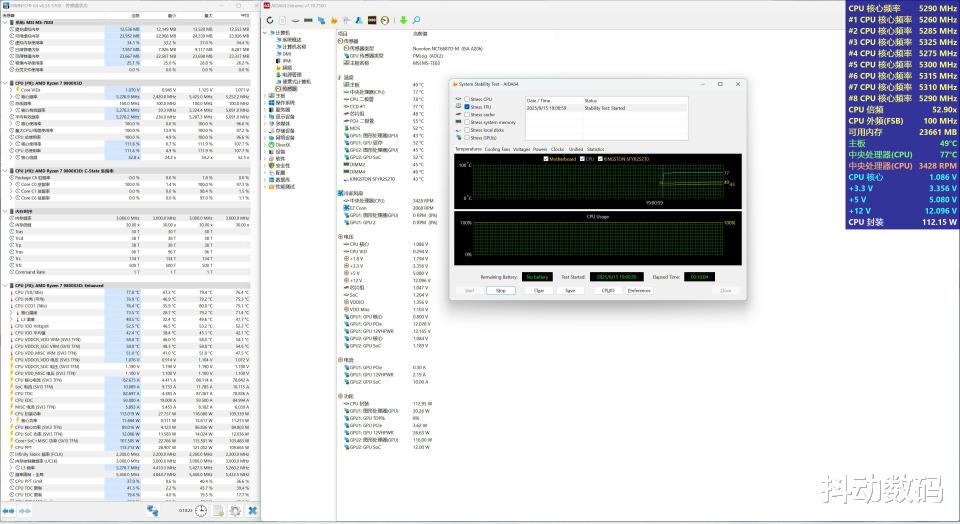Click the HWiNFO clock reset timer icon
Viewport: 960px width, 524px height.
tap(201, 510)
